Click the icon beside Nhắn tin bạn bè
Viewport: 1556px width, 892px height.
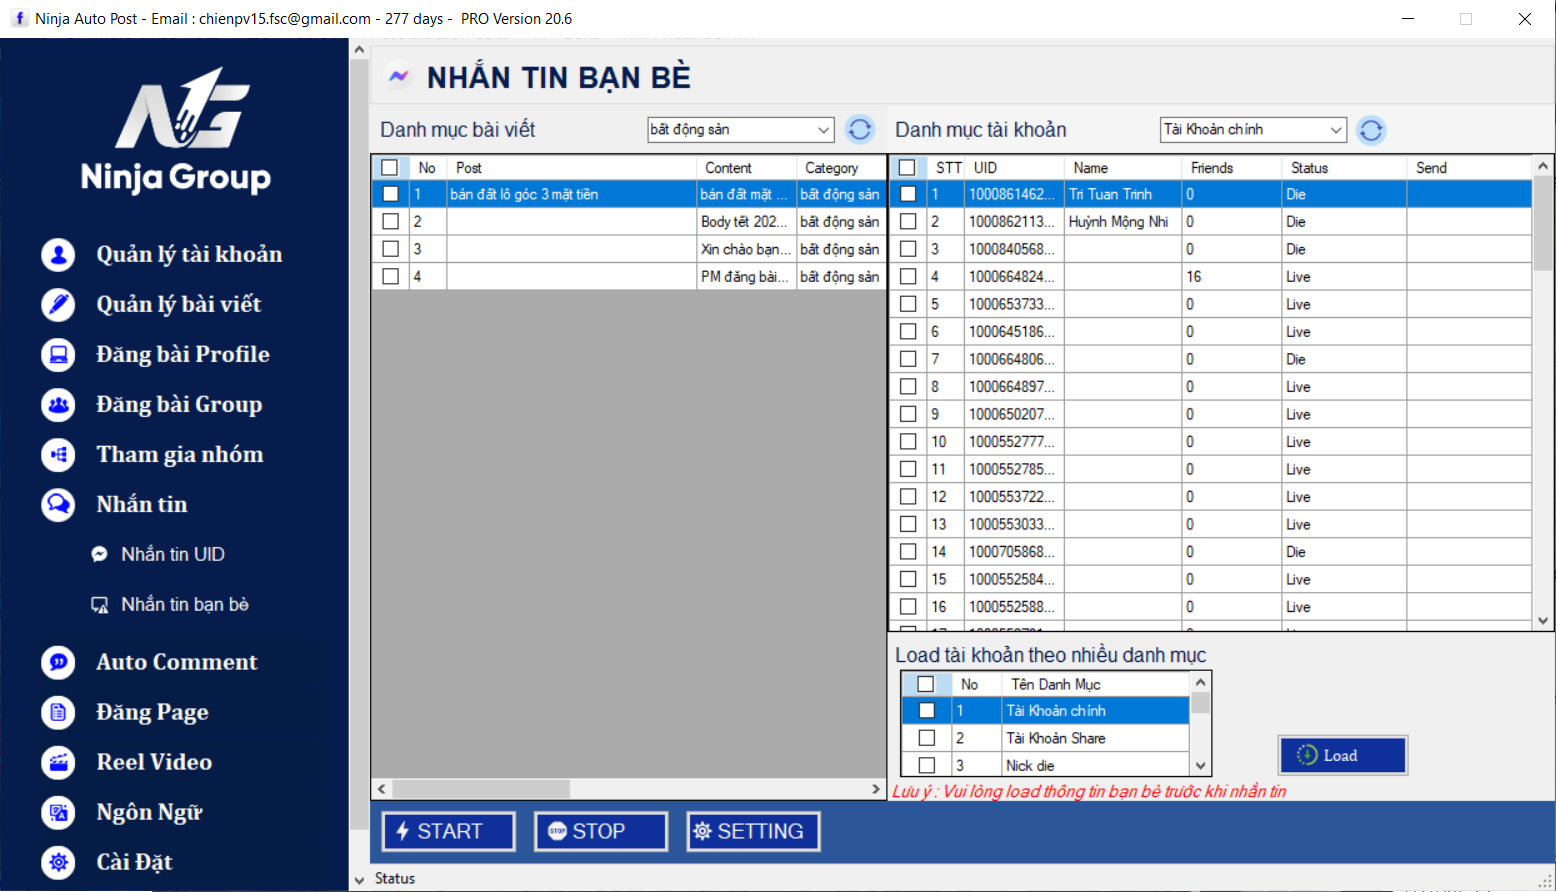click(x=100, y=604)
